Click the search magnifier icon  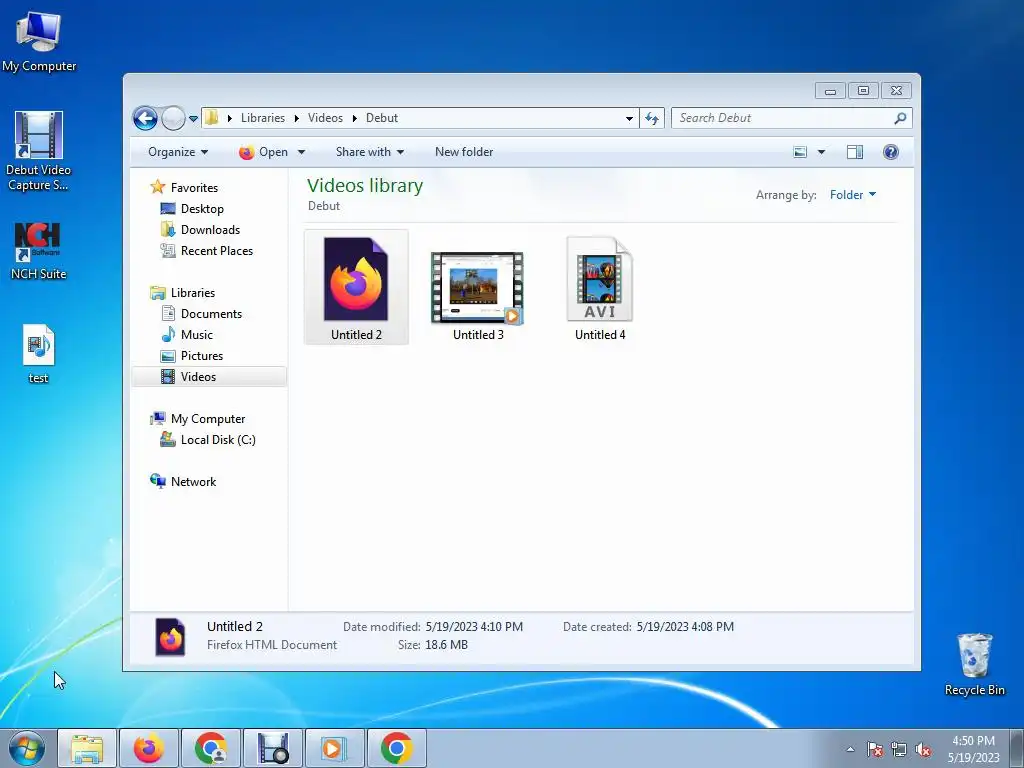pos(900,118)
